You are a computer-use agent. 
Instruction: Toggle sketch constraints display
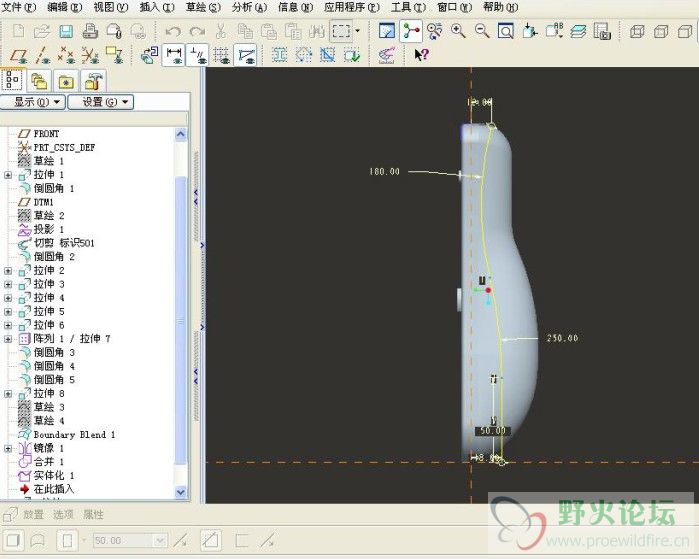(x=197, y=55)
